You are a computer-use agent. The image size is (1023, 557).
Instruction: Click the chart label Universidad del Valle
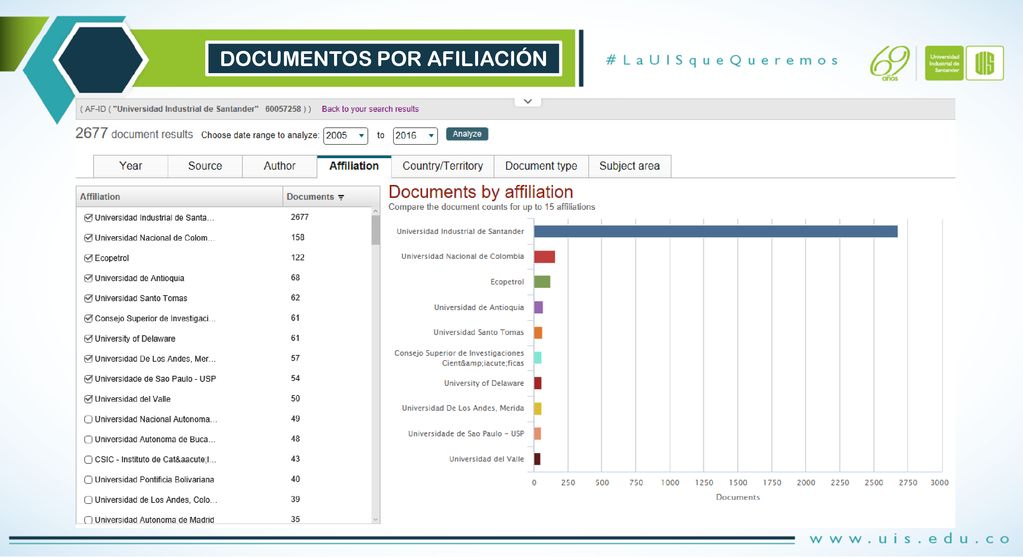click(x=486, y=459)
